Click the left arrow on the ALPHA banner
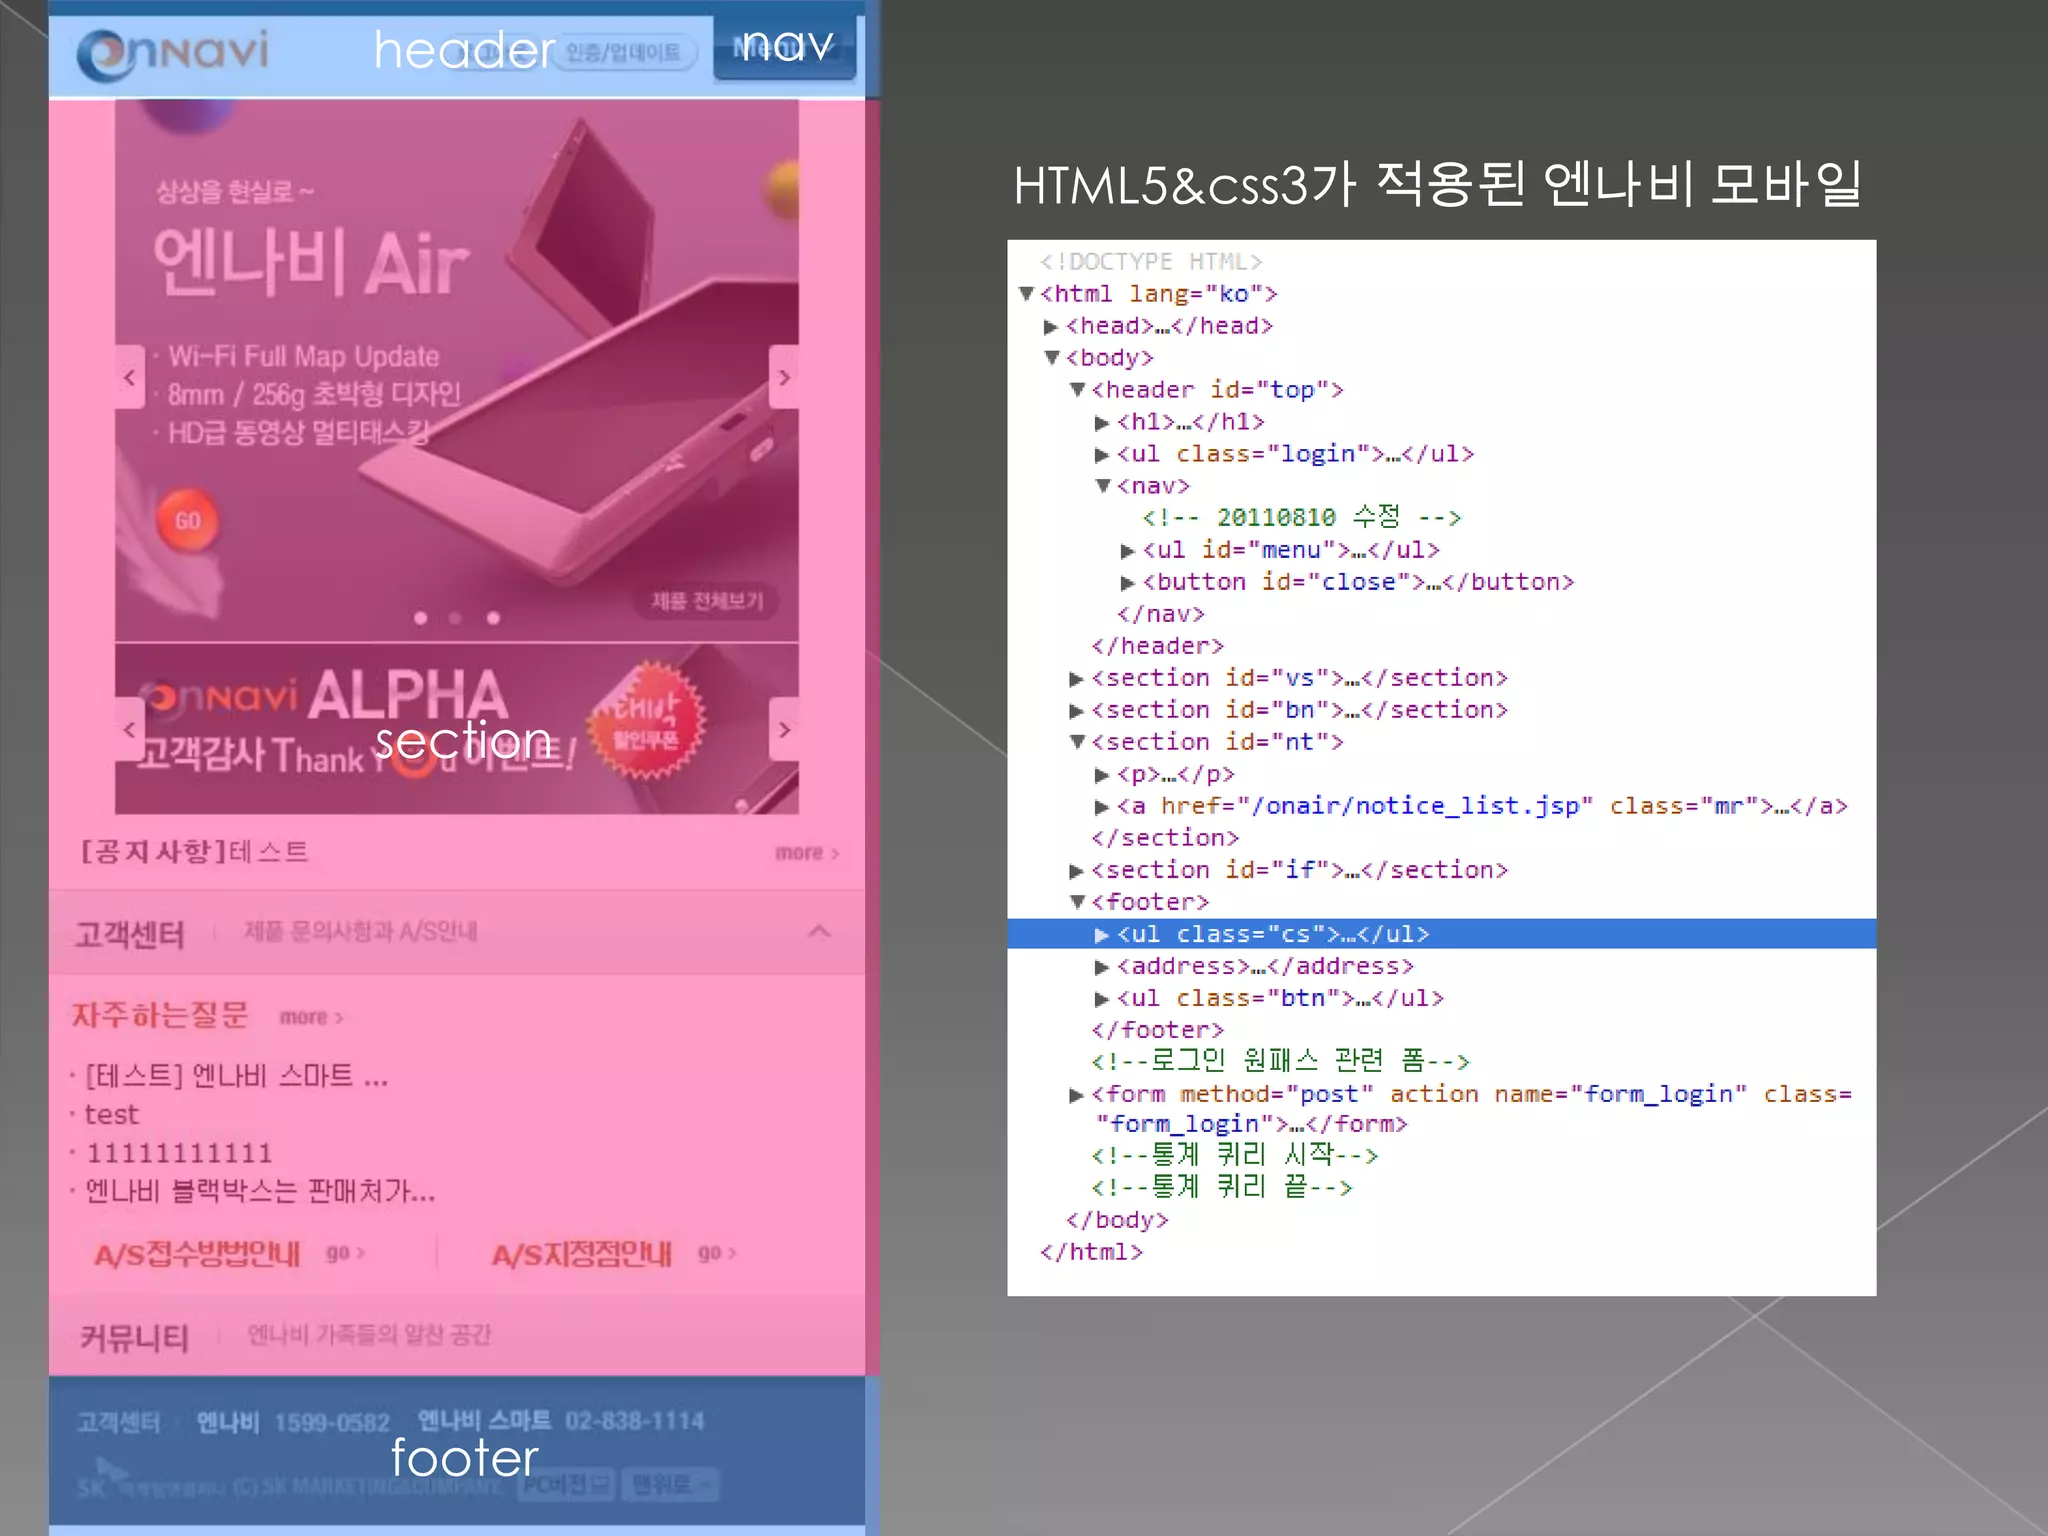Viewport: 2048px width, 1536px height. pos(129,729)
